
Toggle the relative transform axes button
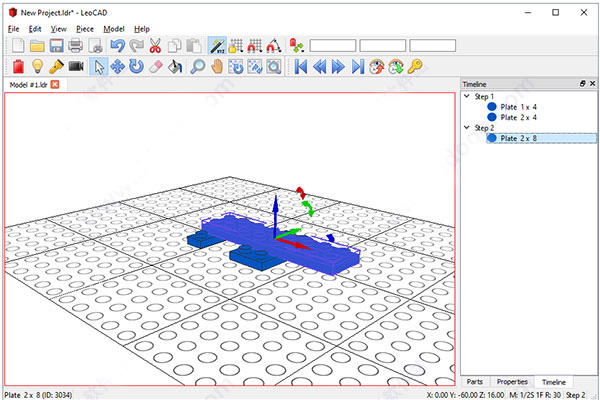coord(217,46)
